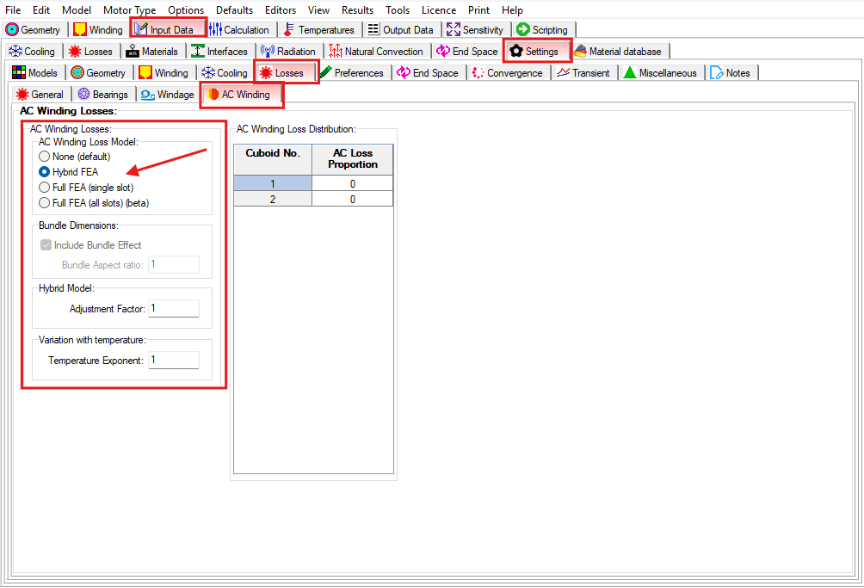Open the Motor Type menu
The height and width of the screenshot is (588, 864).
pos(129,10)
